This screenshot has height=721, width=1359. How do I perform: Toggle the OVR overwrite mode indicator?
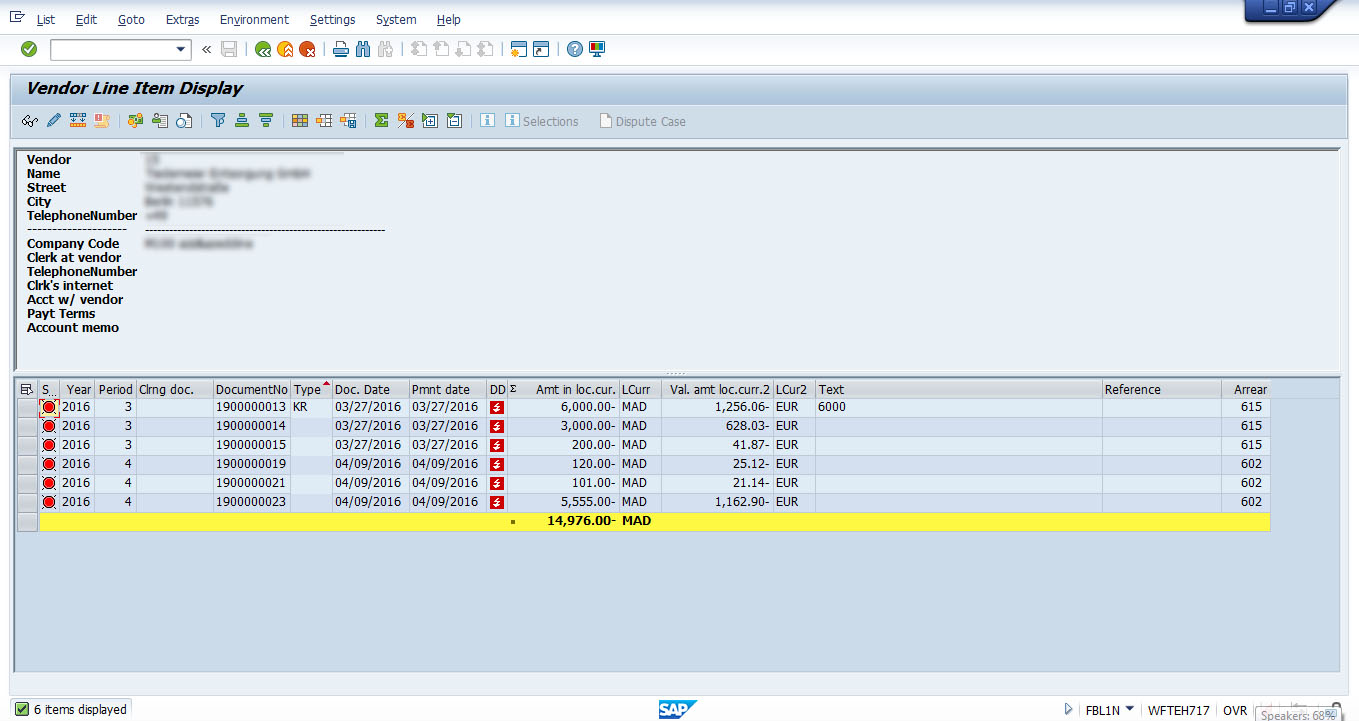(x=1235, y=710)
